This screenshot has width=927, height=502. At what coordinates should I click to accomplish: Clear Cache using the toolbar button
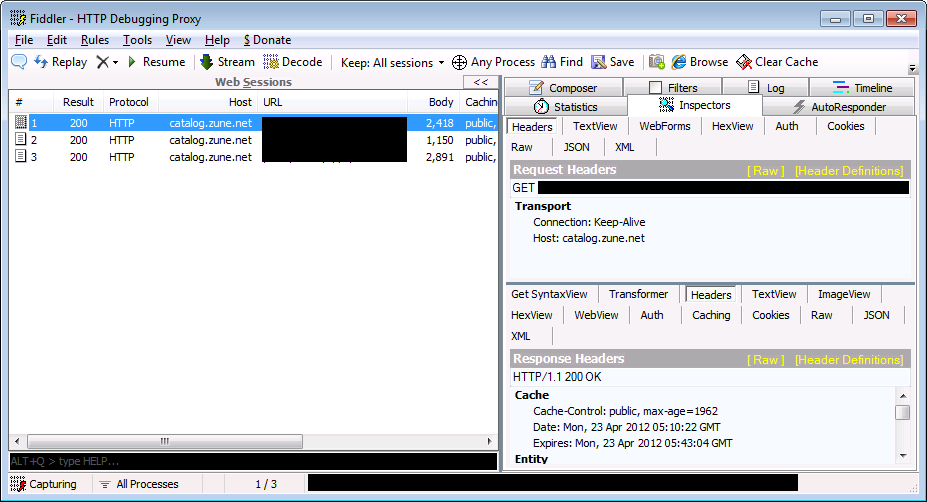[x=777, y=61]
